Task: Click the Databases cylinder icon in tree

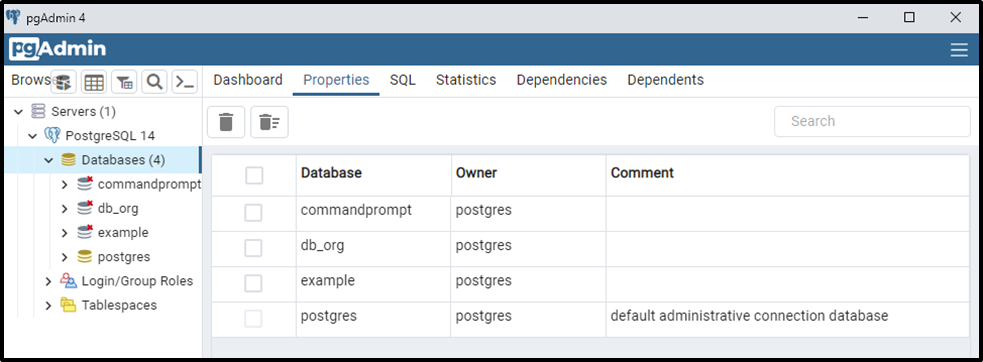Action: pos(68,160)
